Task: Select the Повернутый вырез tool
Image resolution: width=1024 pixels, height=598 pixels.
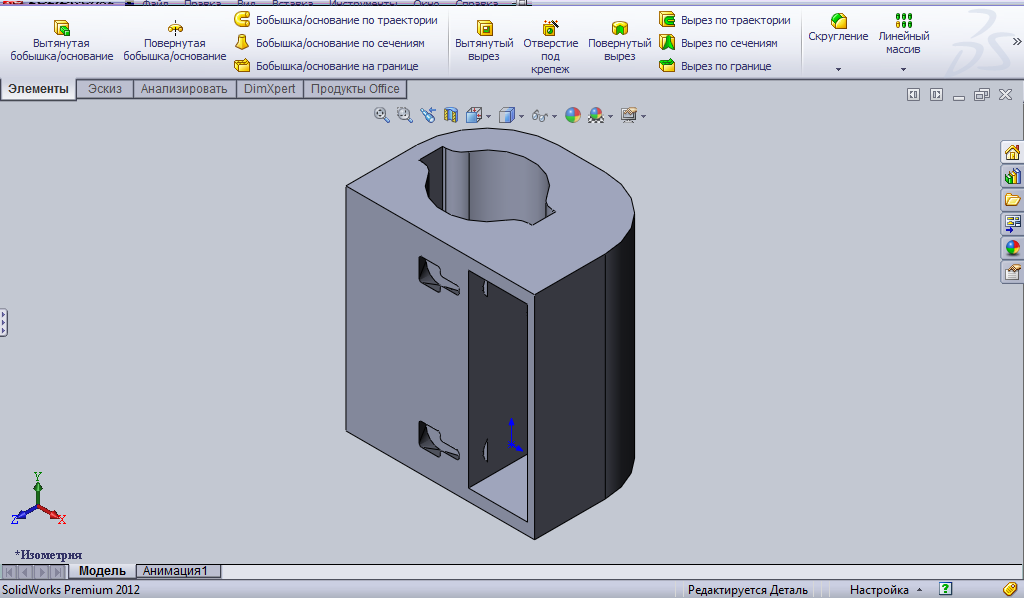Action: coord(620,40)
